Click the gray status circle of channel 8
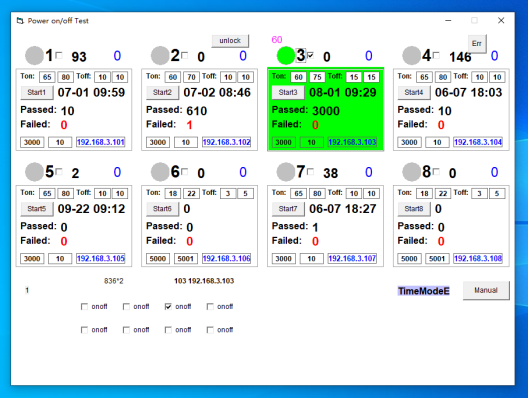Image resolution: width=528 pixels, height=399 pixels. click(411, 172)
